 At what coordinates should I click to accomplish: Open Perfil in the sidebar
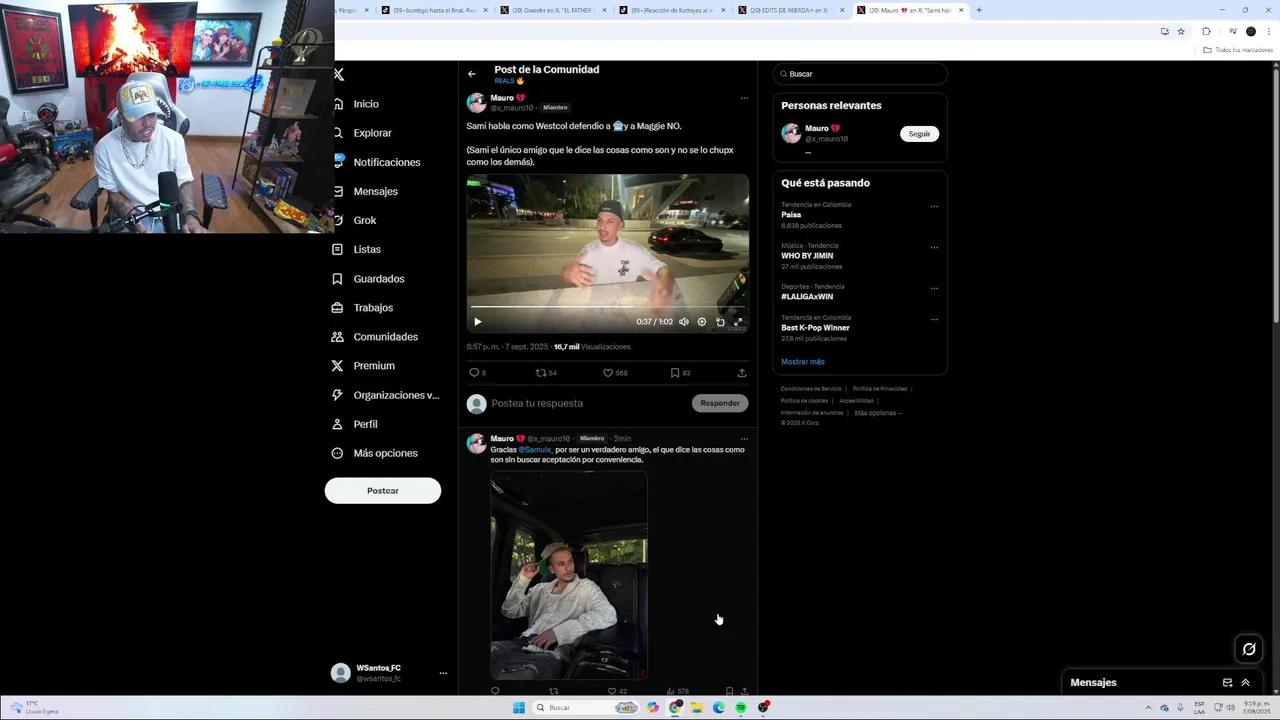(354, 424)
